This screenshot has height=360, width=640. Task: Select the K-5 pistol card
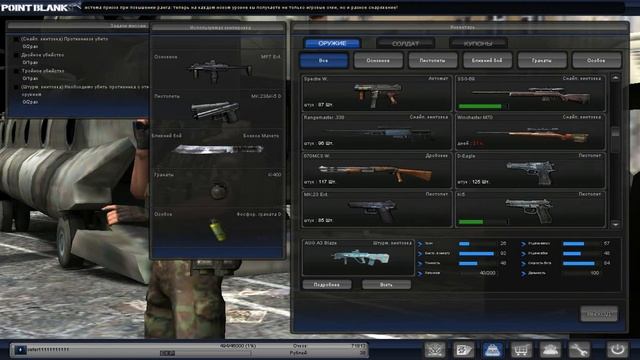pyautogui.click(x=530, y=209)
